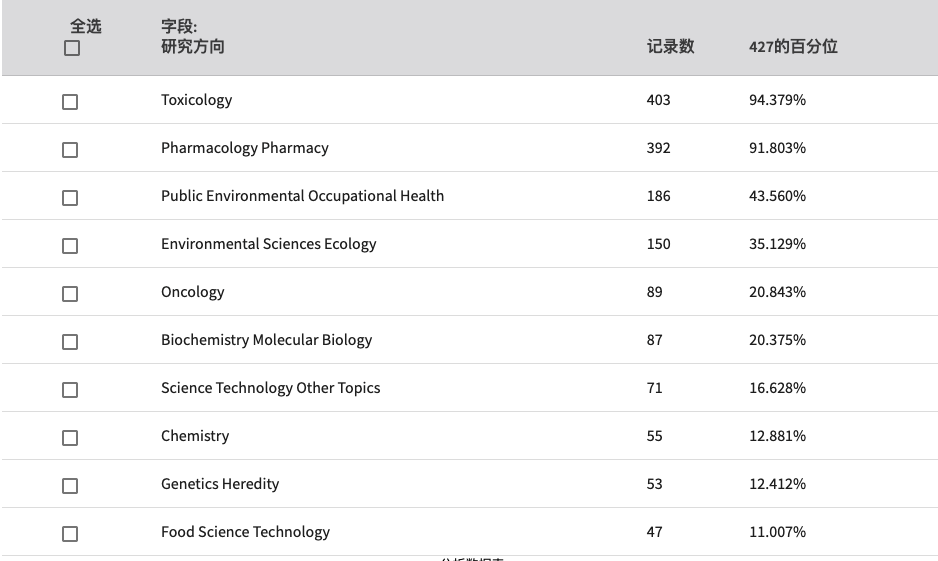Image resolution: width=938 pixels, height=561 pixels.
Task: Click the 记录数 column header
Action: (x=670, y=47)
